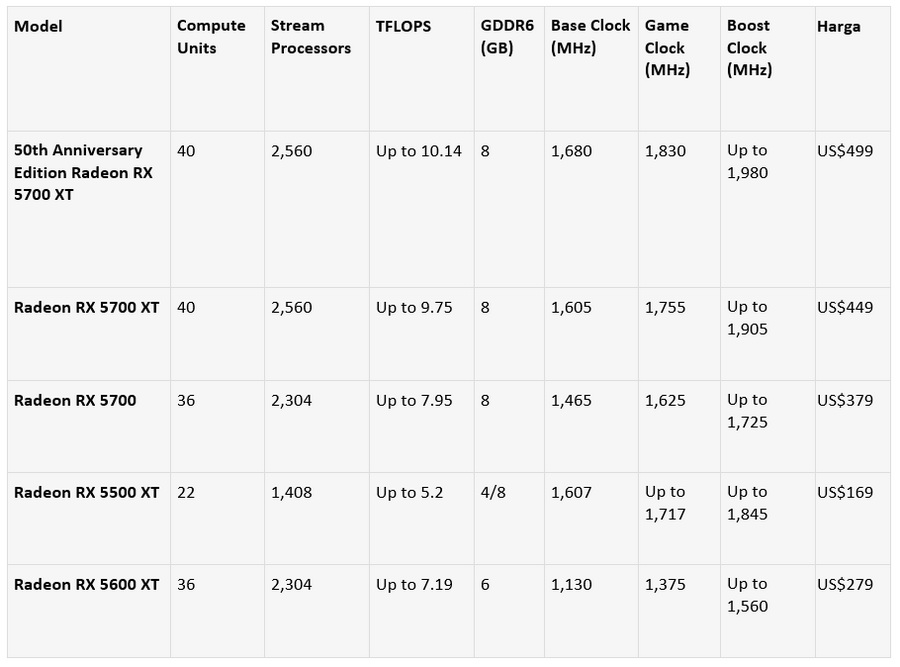The image size is (900, 667).
Task: Select the Up to 1,717 game clock cell
Action: (x=665, y=503)
